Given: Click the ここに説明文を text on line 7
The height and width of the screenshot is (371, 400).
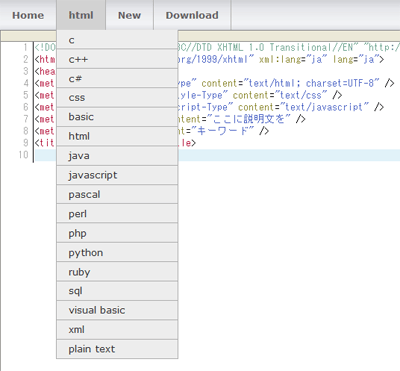Looking at the screenshot, I should coord(248,119).
